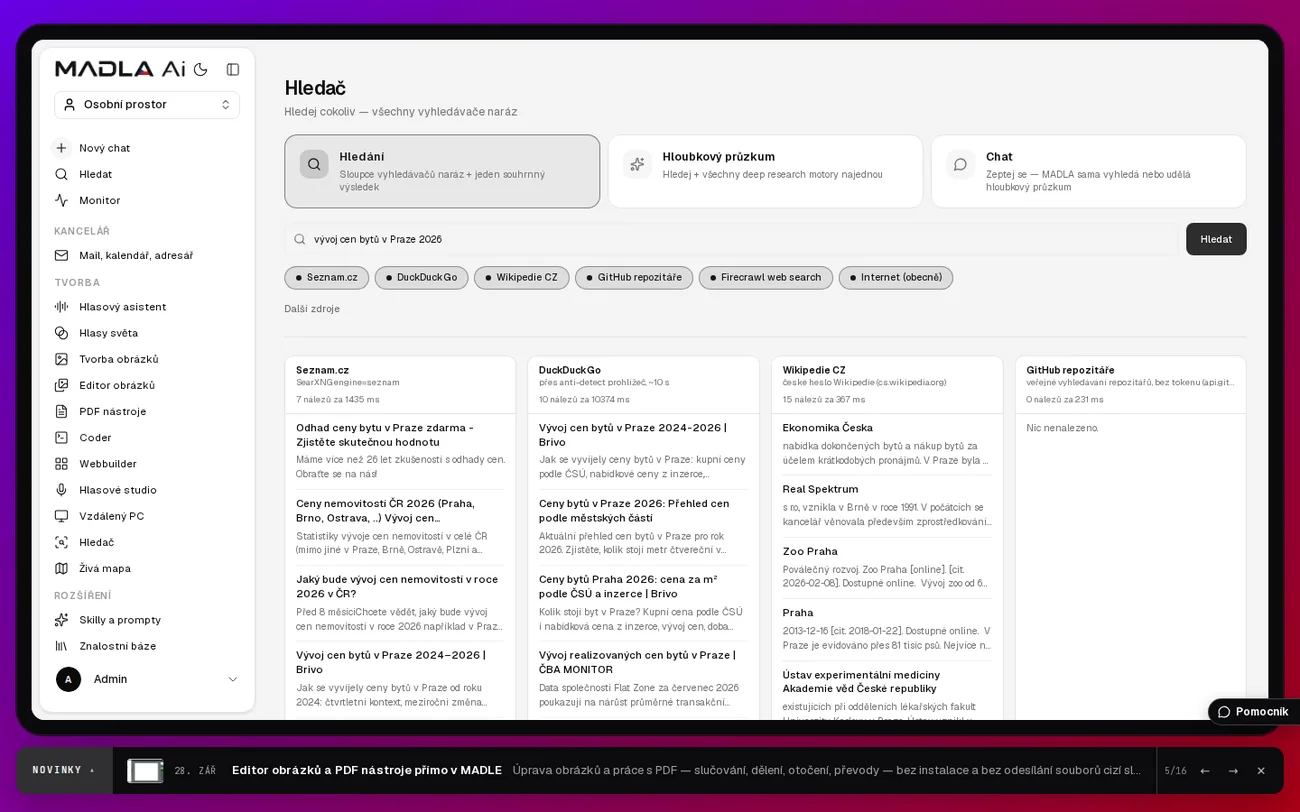This screenshot has width=1300, height=812.
Task: Toggle dark mode moon icon
Action: click(200, 69)
